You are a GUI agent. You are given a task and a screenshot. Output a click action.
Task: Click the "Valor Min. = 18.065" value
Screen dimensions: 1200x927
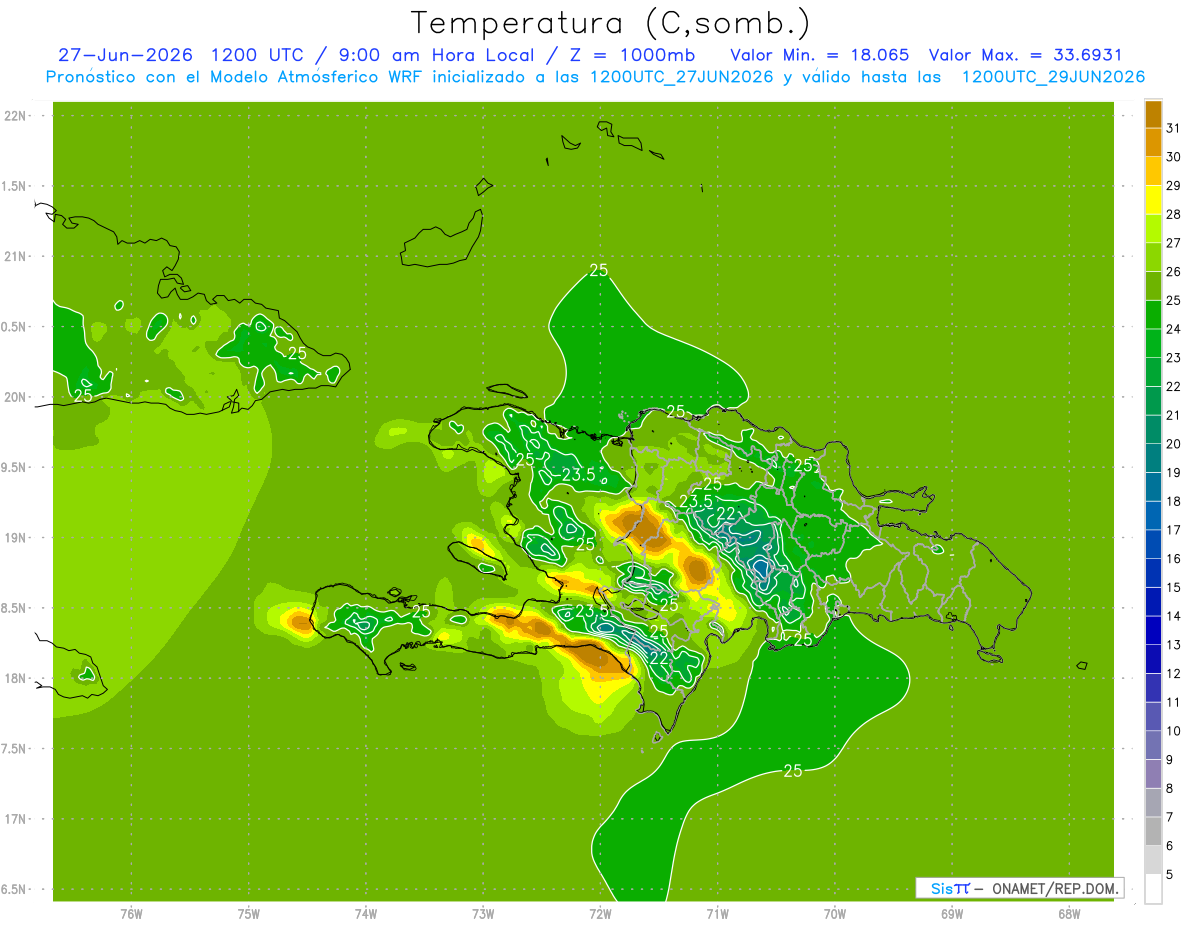(x=820, y=55)
